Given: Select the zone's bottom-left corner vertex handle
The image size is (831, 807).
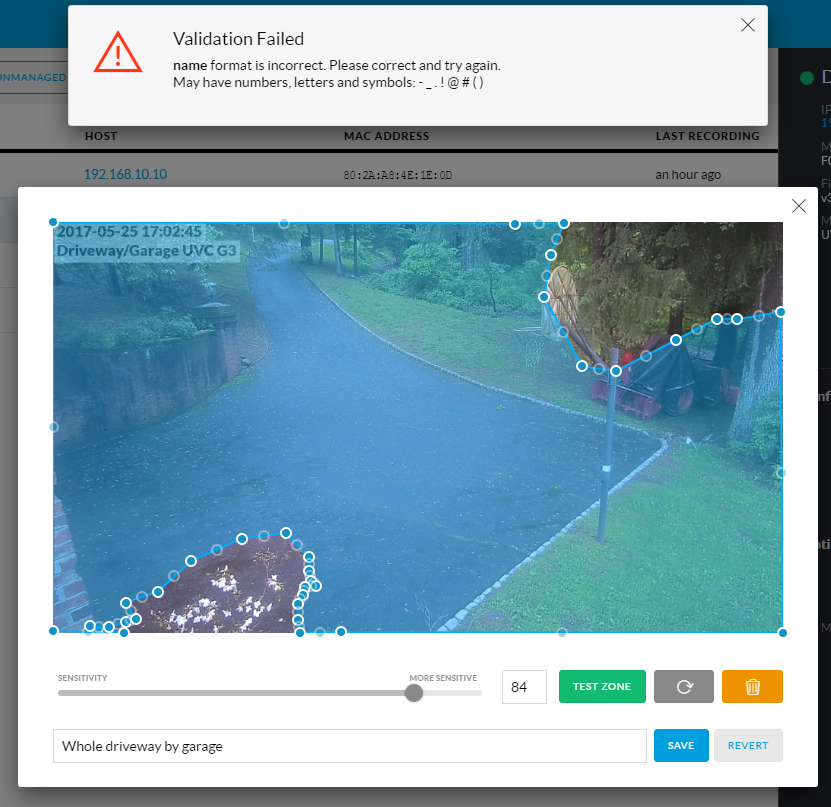Looking at the screenshot, I should 54,631.
